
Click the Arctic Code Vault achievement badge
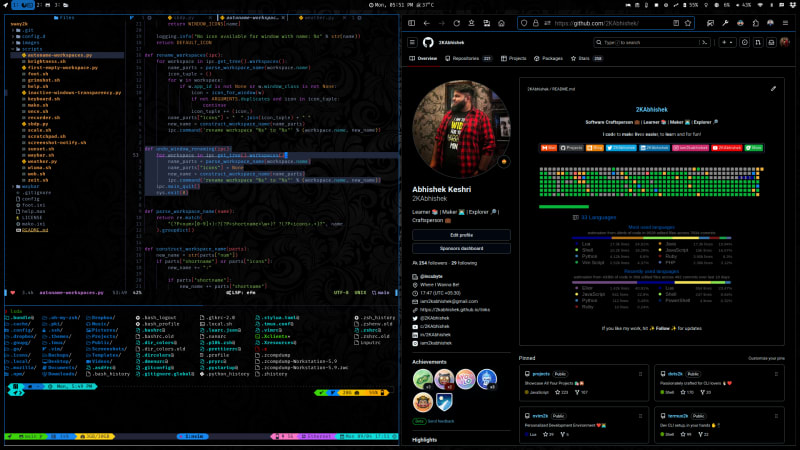[444, 402]
